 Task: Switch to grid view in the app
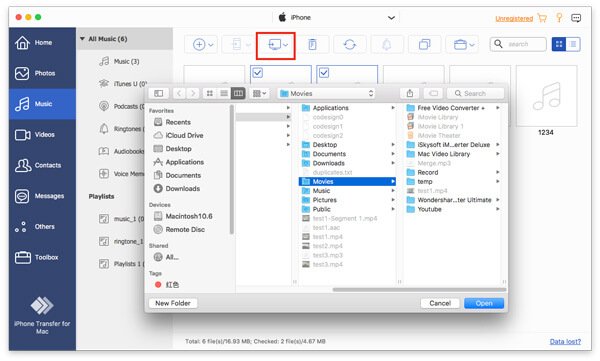click(x=559, y=44)
